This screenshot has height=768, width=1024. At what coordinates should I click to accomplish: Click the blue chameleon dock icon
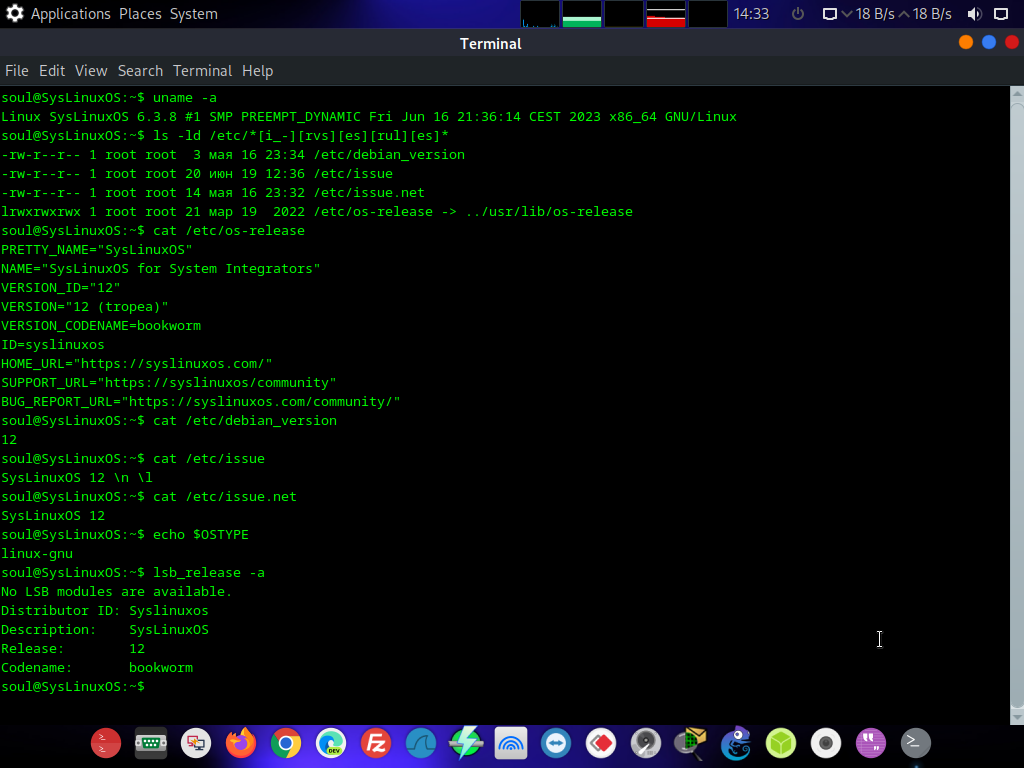point(736,743)
